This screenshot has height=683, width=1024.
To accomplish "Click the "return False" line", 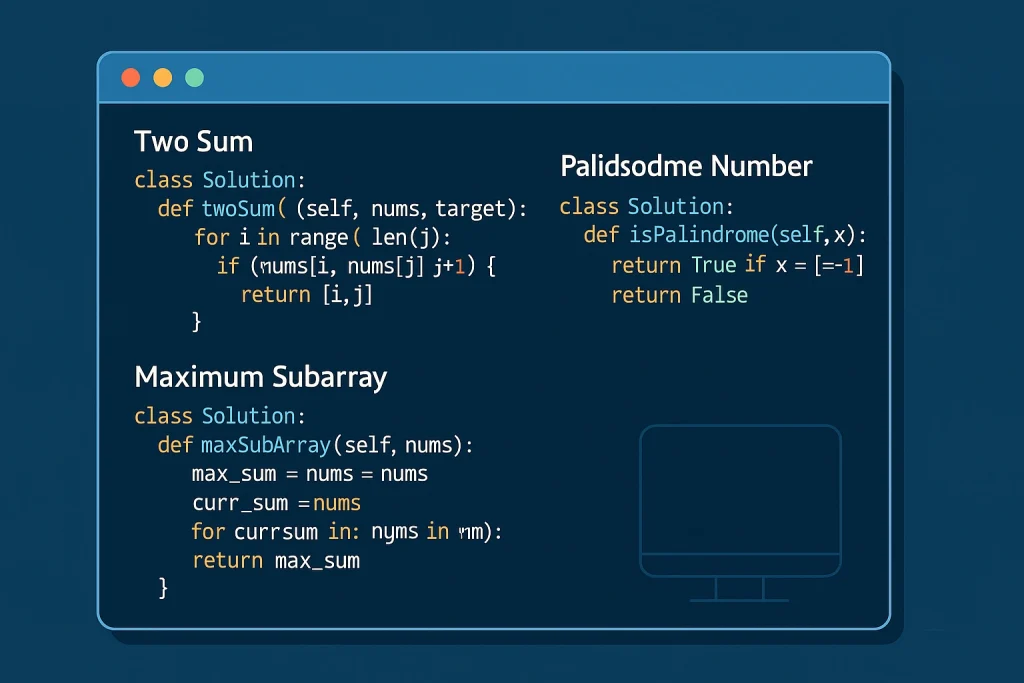I will point(679,295).
